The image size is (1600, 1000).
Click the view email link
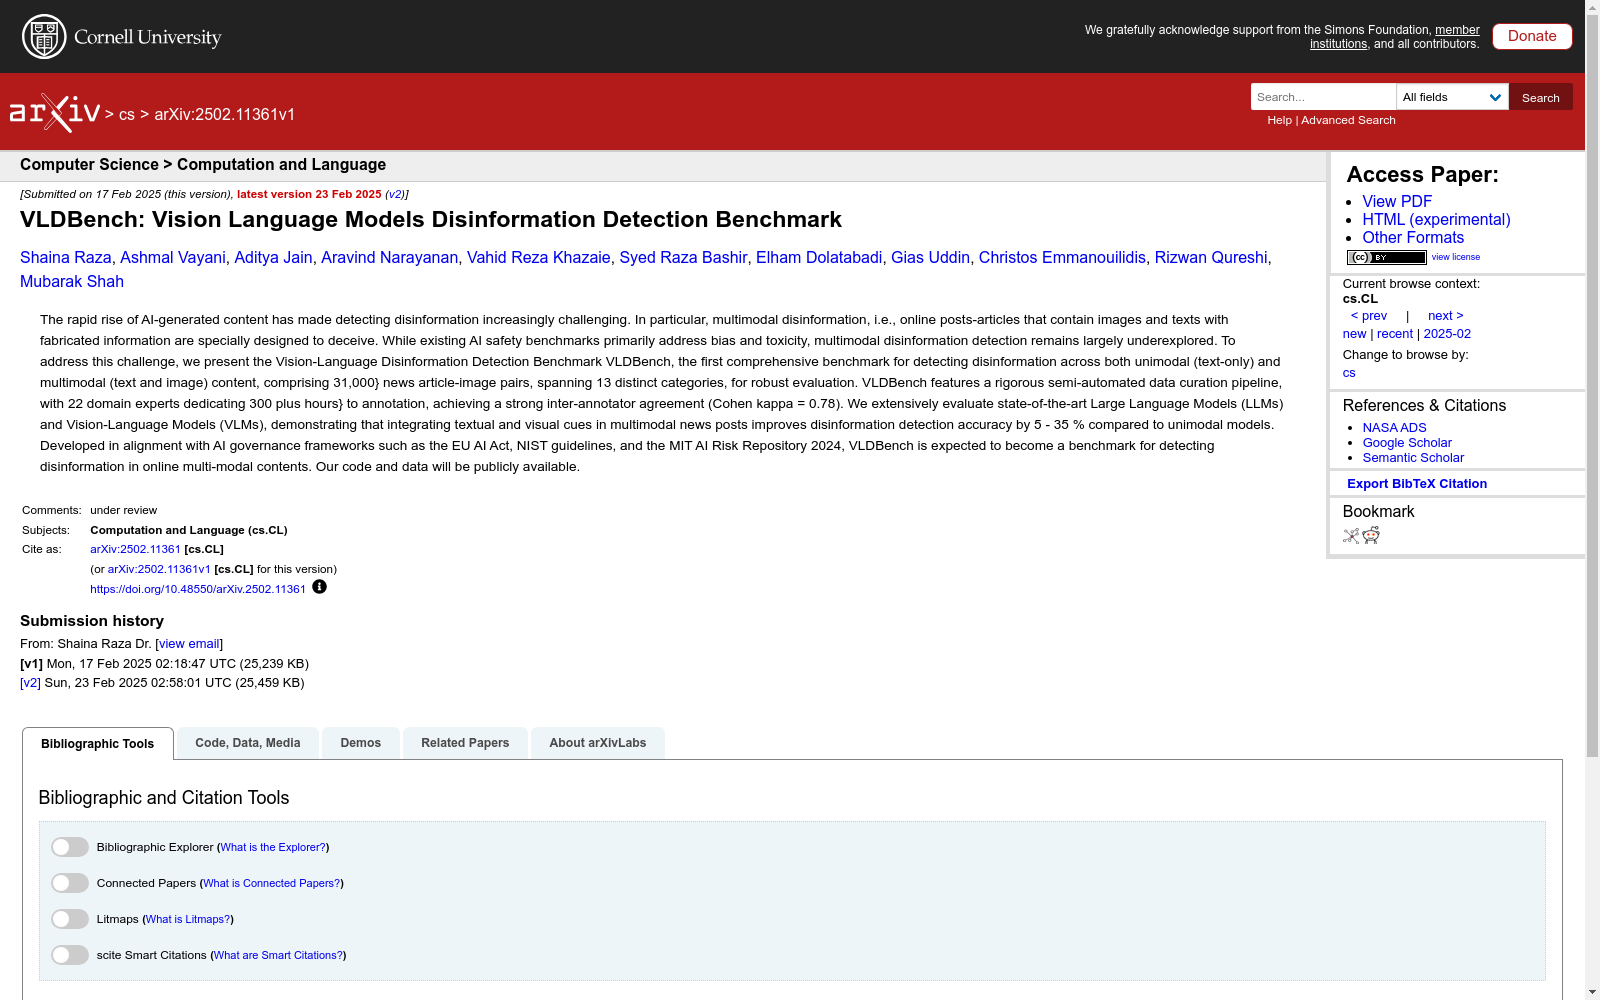[x=189, y=644]
